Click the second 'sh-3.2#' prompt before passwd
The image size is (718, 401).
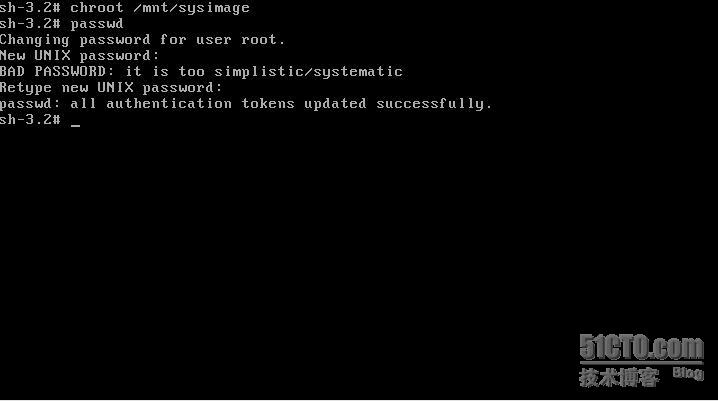pyautogui.click(x=30, y=24)
